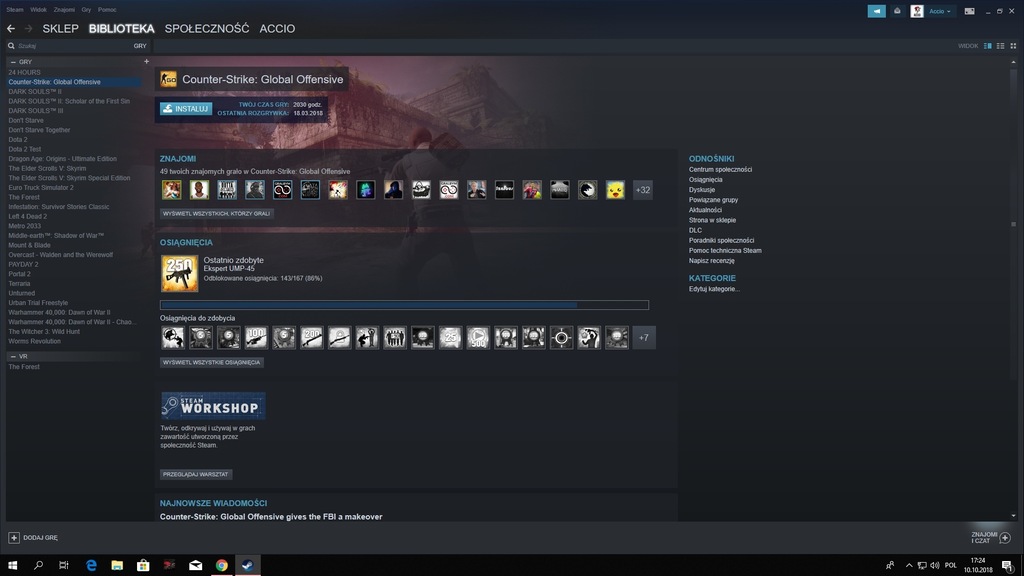Viewport: 1024px width, 576px height.
Task: Open the Steam menu
Action: click(x=14, y=10)
